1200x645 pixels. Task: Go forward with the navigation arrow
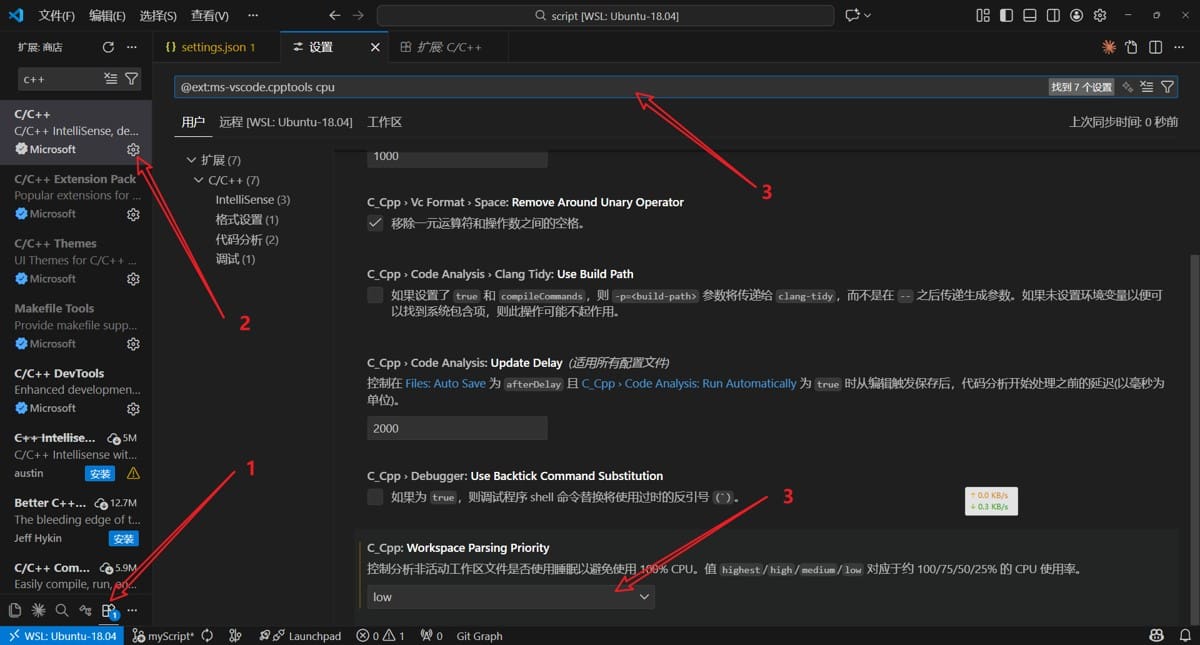(x=358, y=16)
